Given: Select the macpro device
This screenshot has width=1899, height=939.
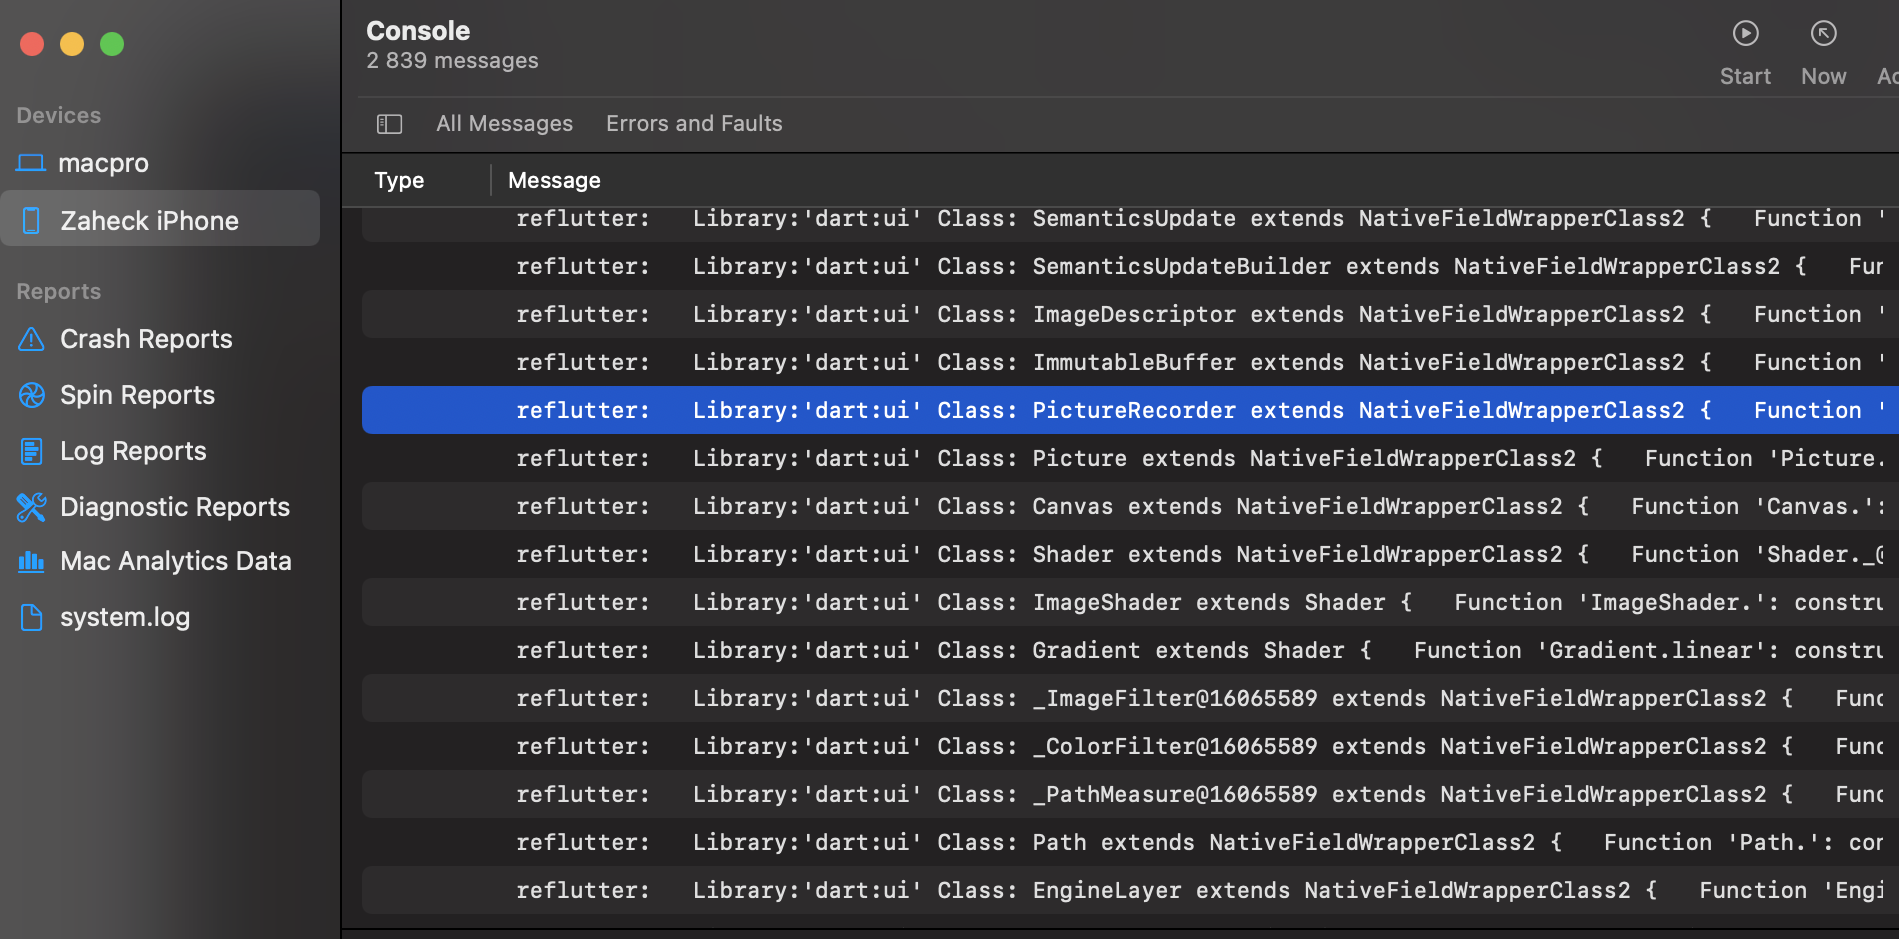Looking at the screenshot, I should tap(104, 162).
